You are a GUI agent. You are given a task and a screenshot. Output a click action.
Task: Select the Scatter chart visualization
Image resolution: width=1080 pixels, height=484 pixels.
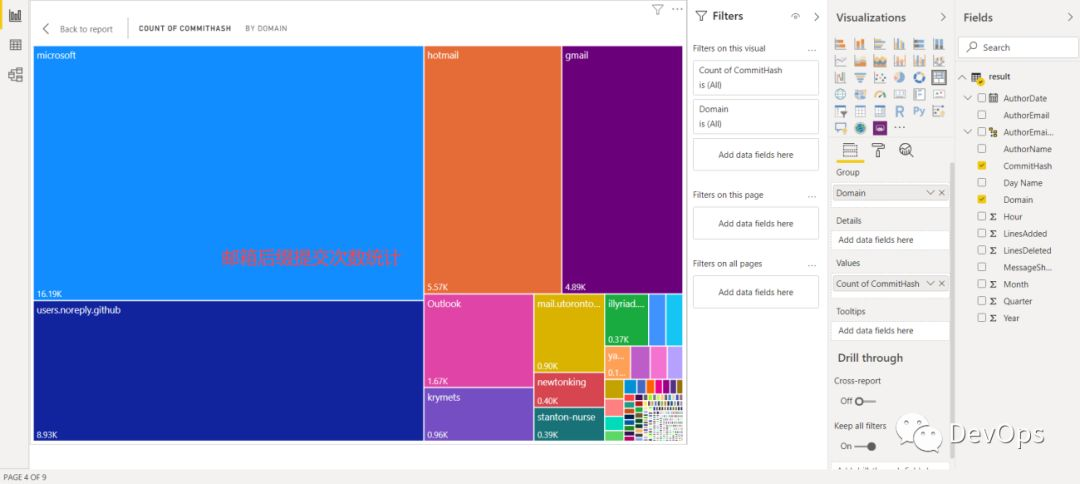[880, 77]
